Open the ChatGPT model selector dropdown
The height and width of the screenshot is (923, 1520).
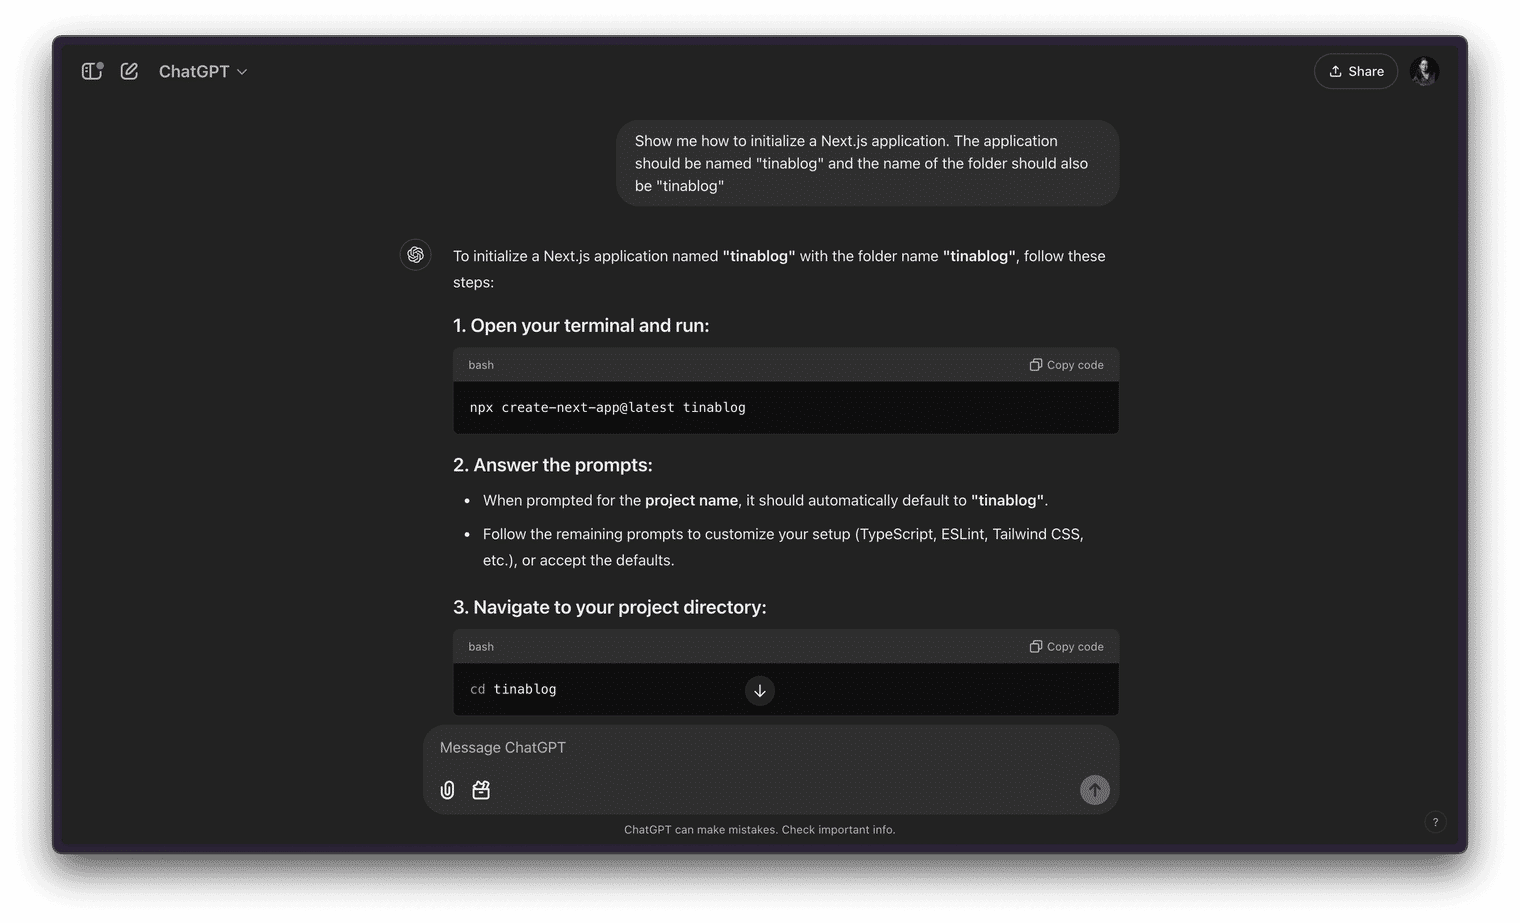pyautogui.click(x=203, y=71)
